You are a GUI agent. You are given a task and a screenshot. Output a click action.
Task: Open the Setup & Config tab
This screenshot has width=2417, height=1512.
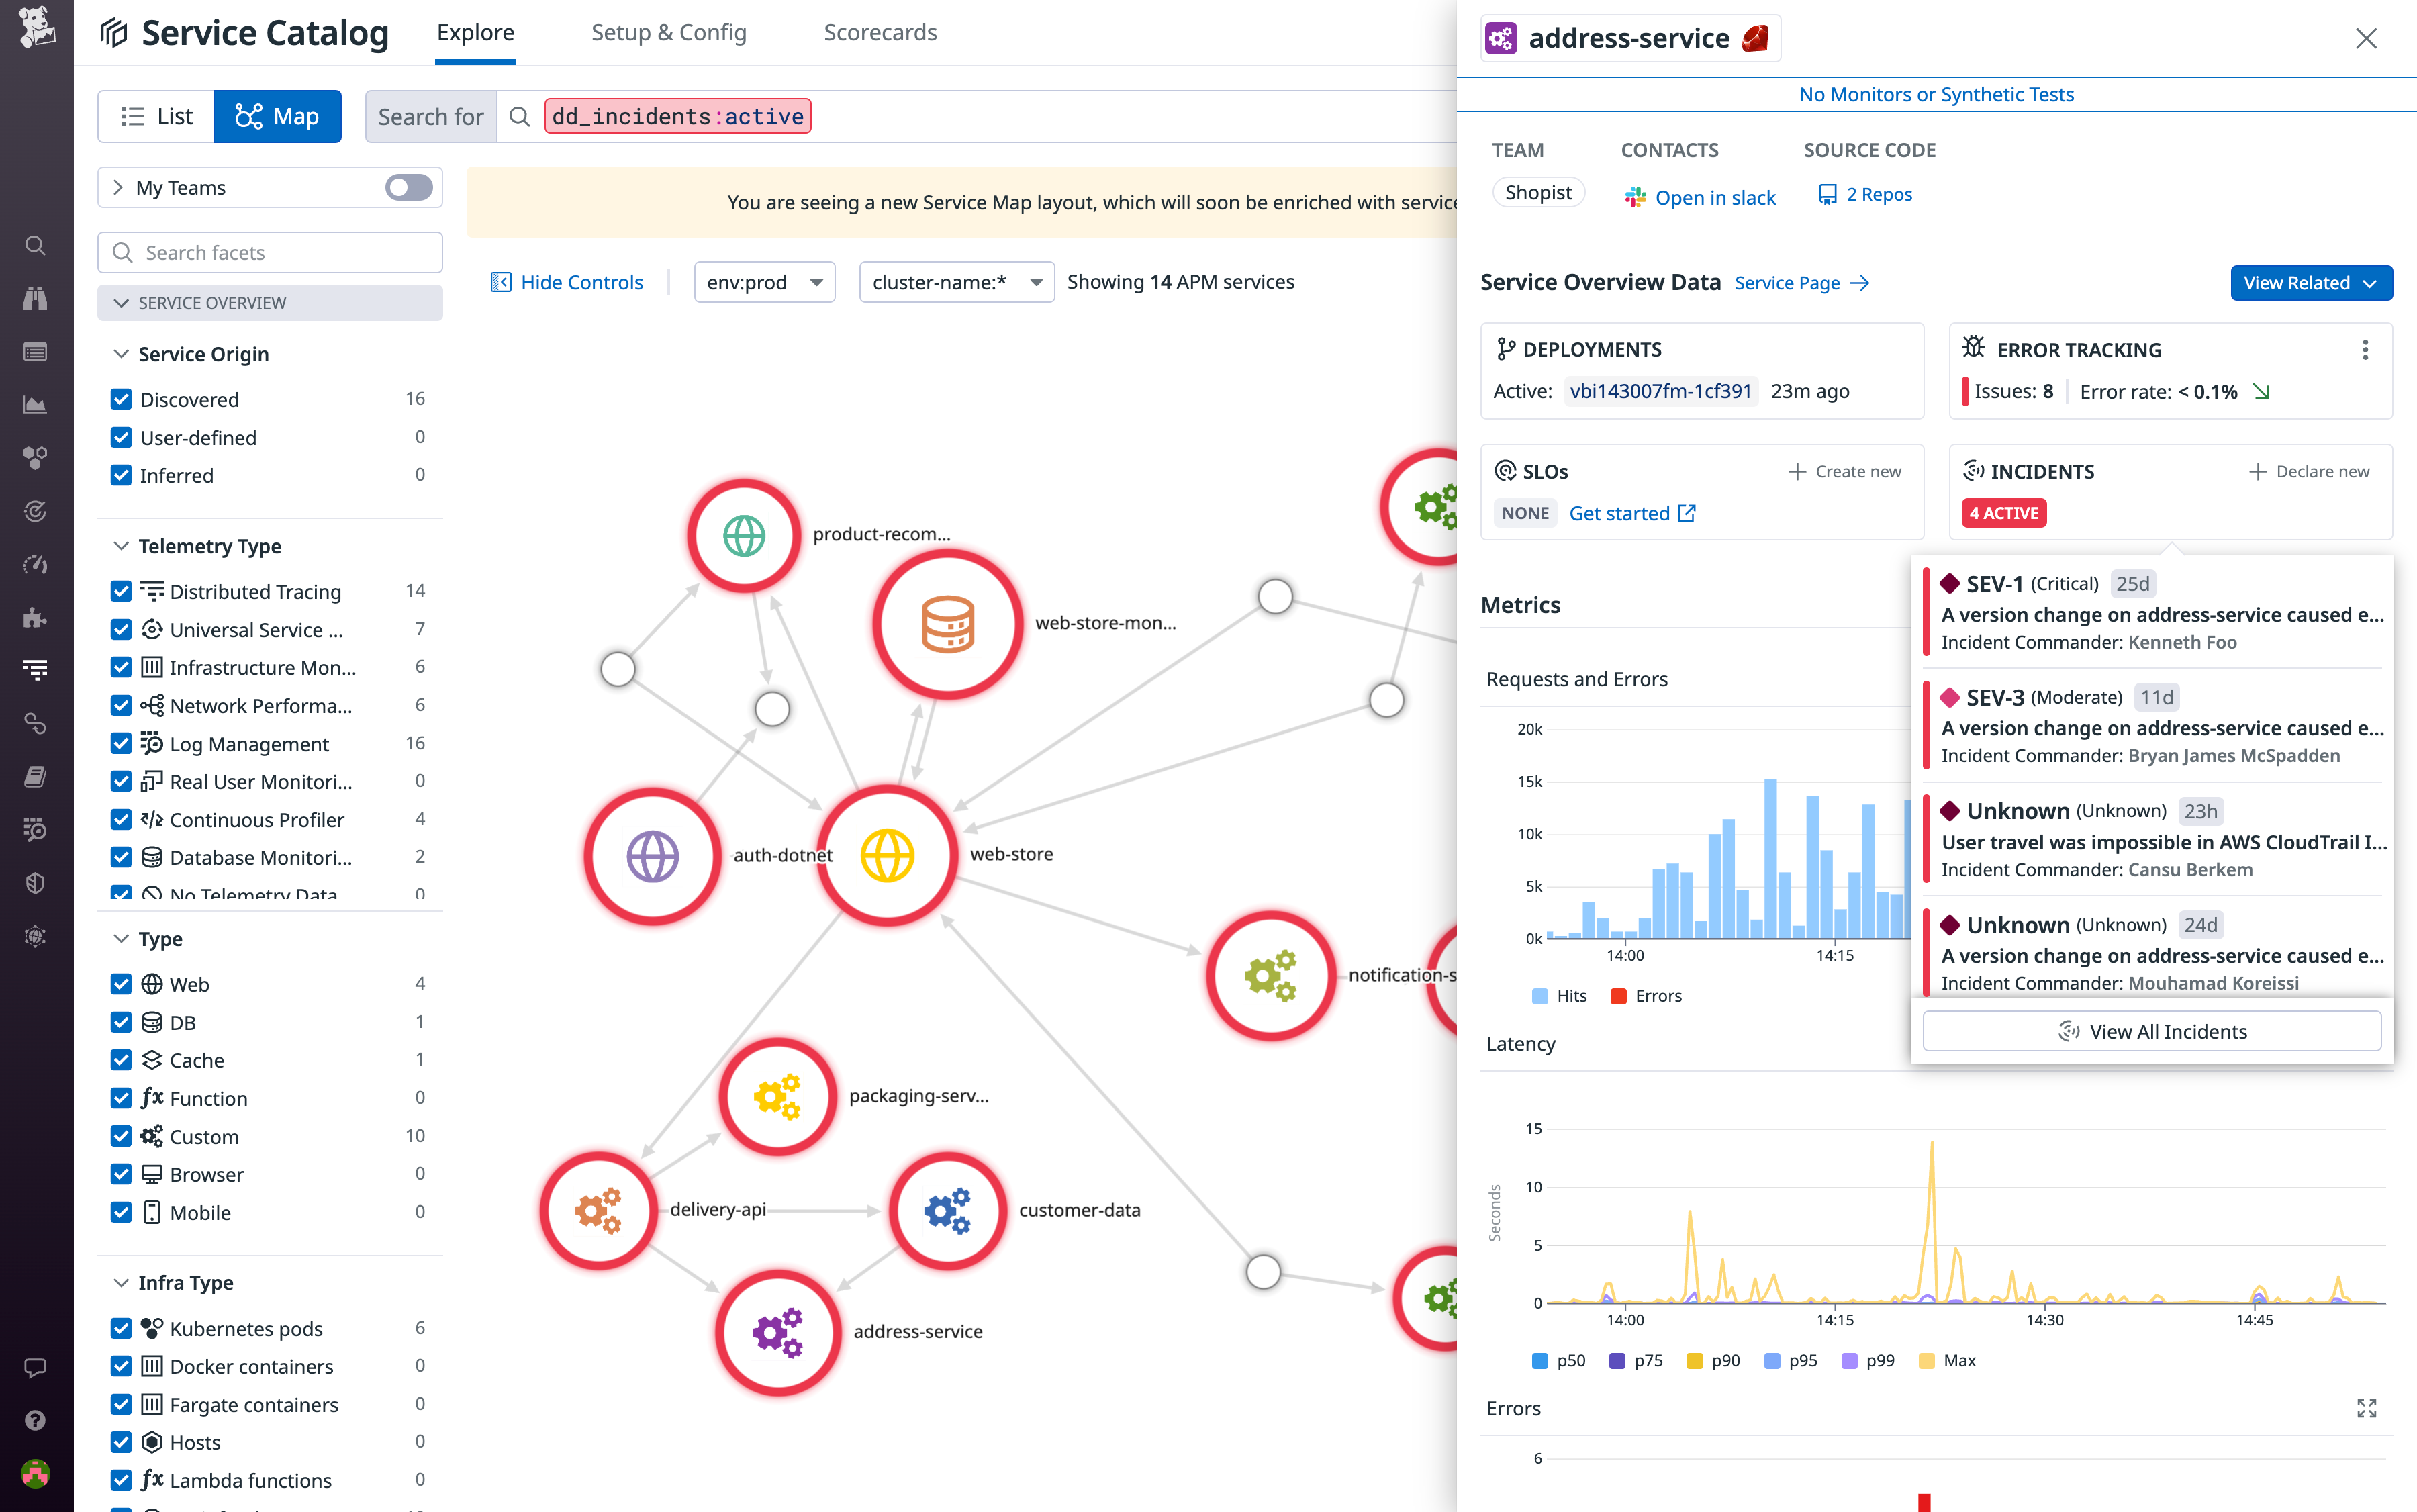point(669,32)
